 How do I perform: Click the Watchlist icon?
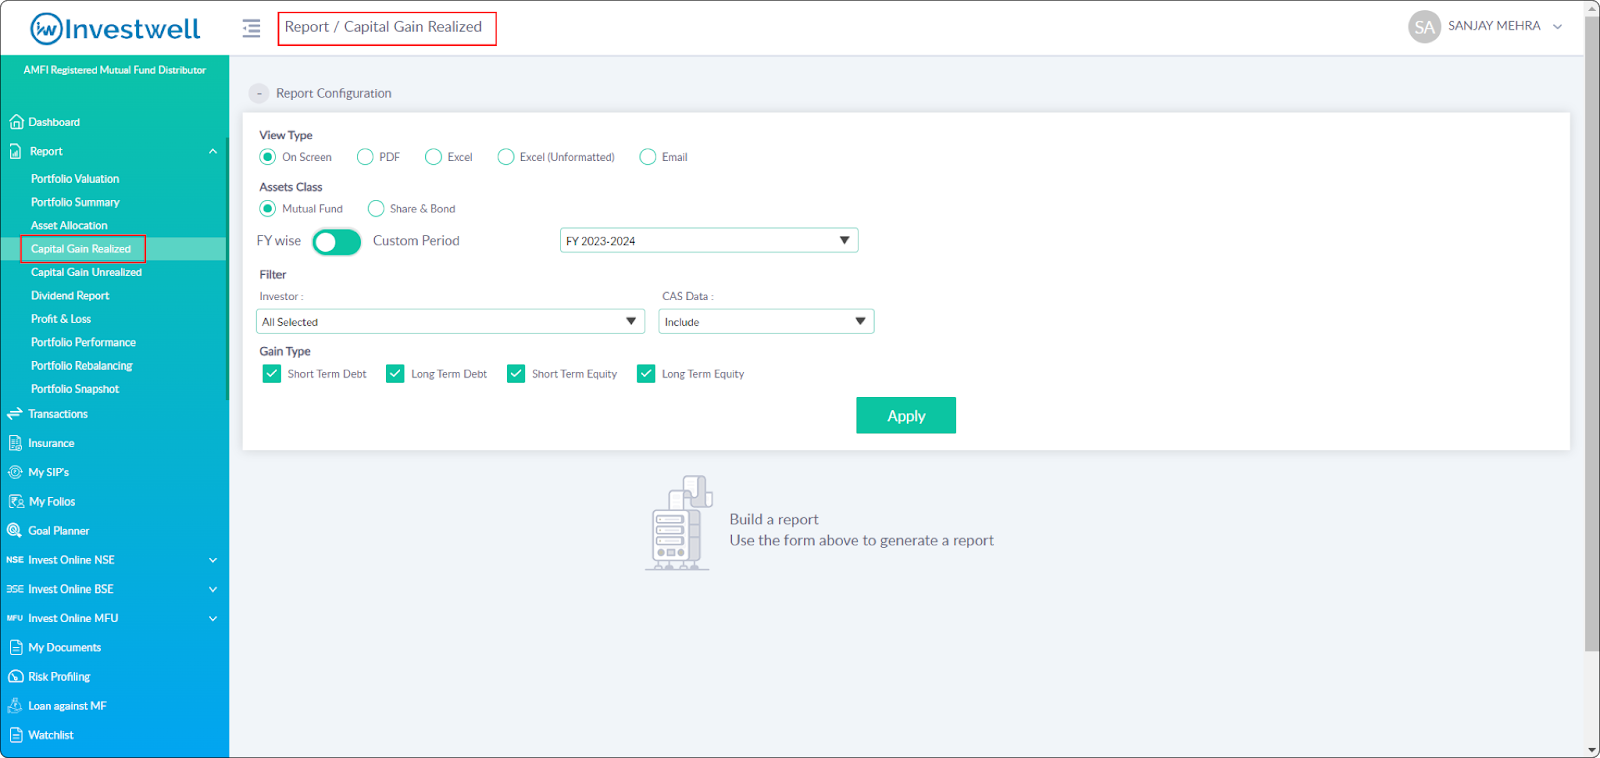(x=16, y=735)
